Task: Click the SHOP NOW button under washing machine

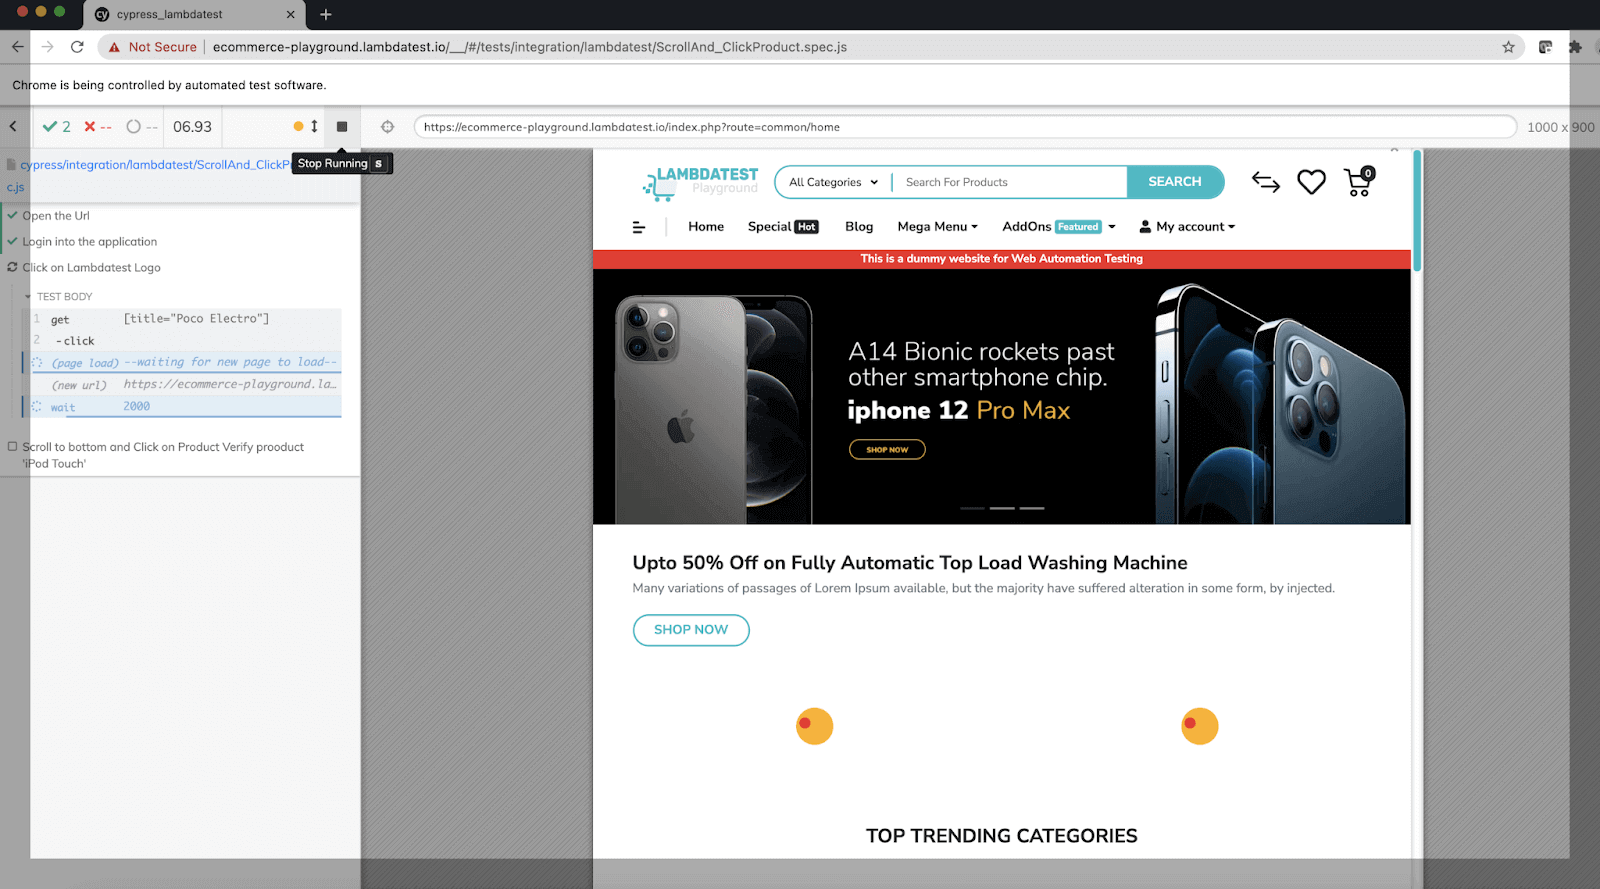Action: click(x=691, y=630)
